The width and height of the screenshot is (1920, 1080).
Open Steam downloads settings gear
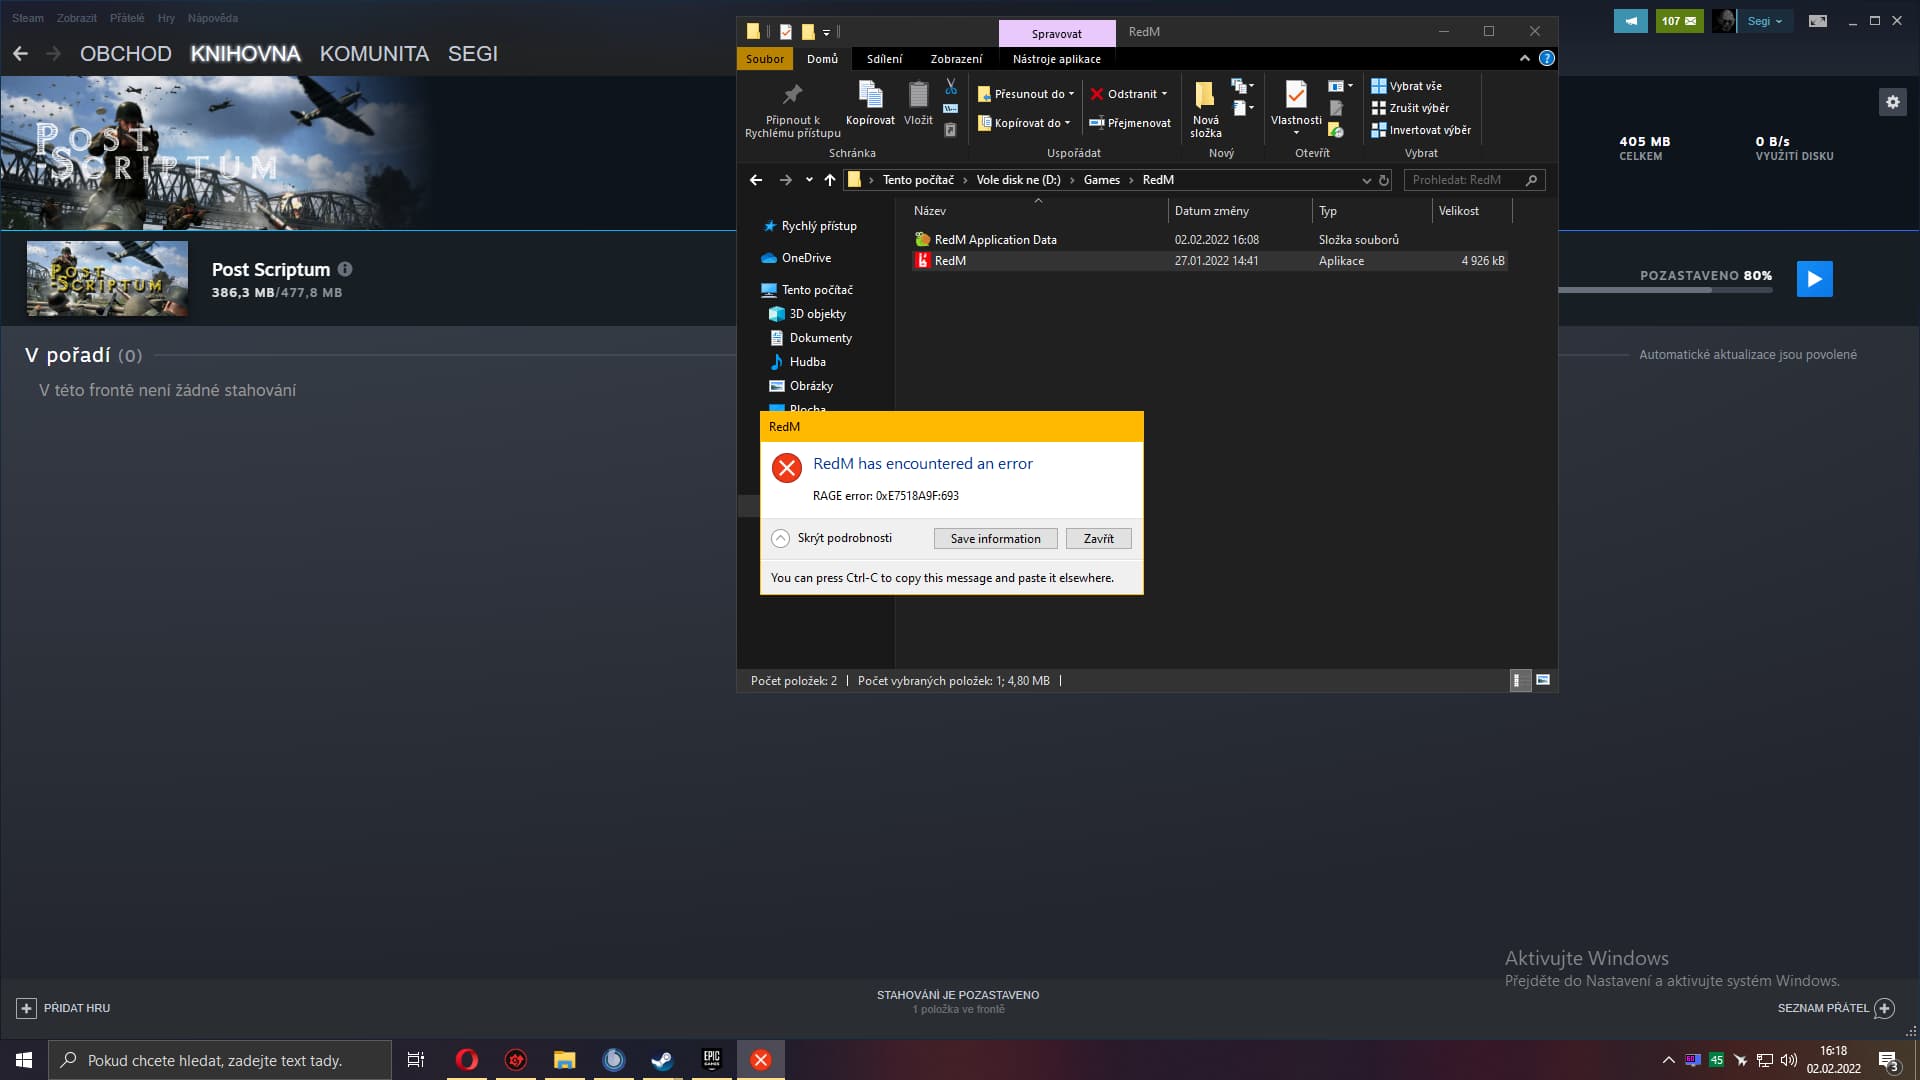1892,102
